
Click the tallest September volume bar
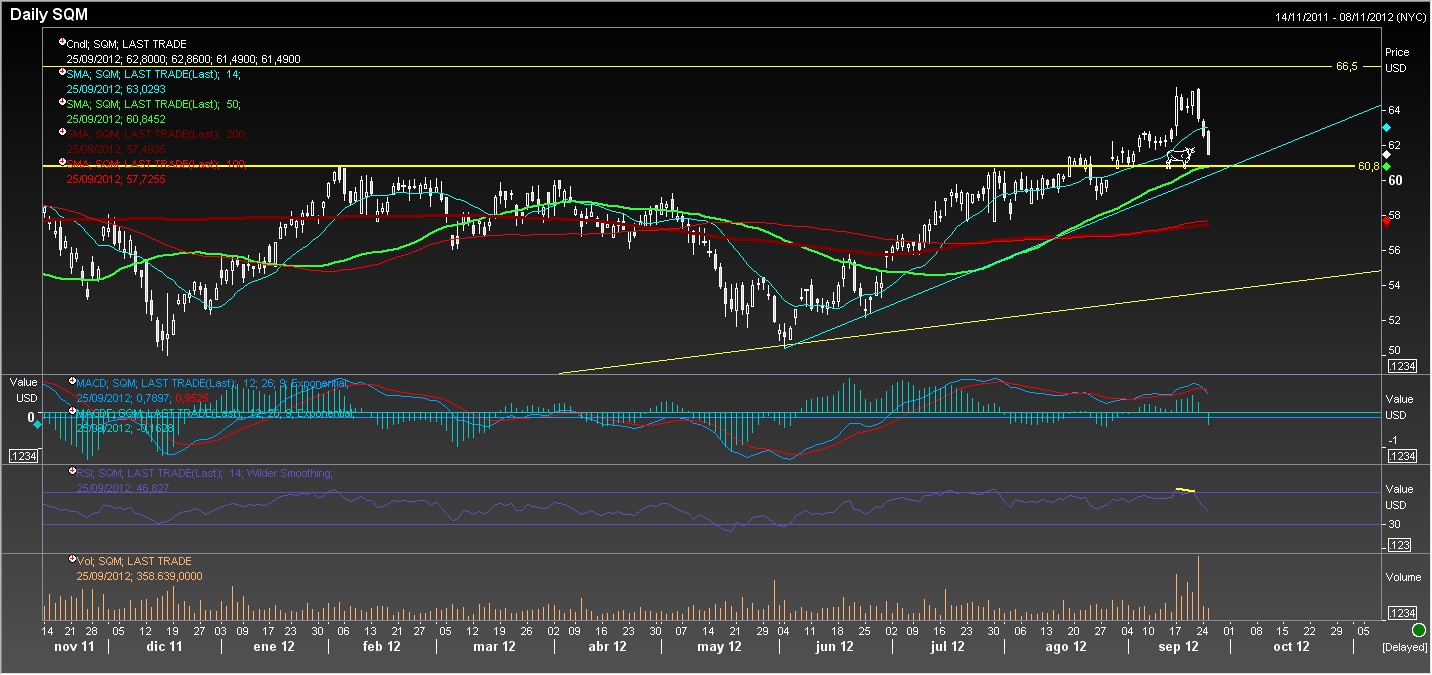pyautogui.click(x=1198, y=588)
